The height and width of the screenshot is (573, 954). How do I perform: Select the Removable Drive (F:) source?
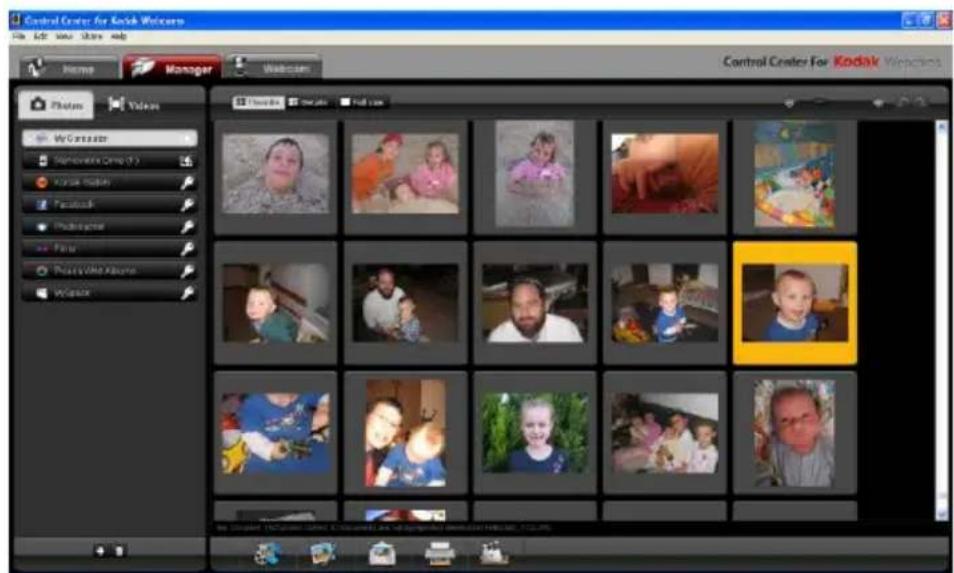click(110, 161)
